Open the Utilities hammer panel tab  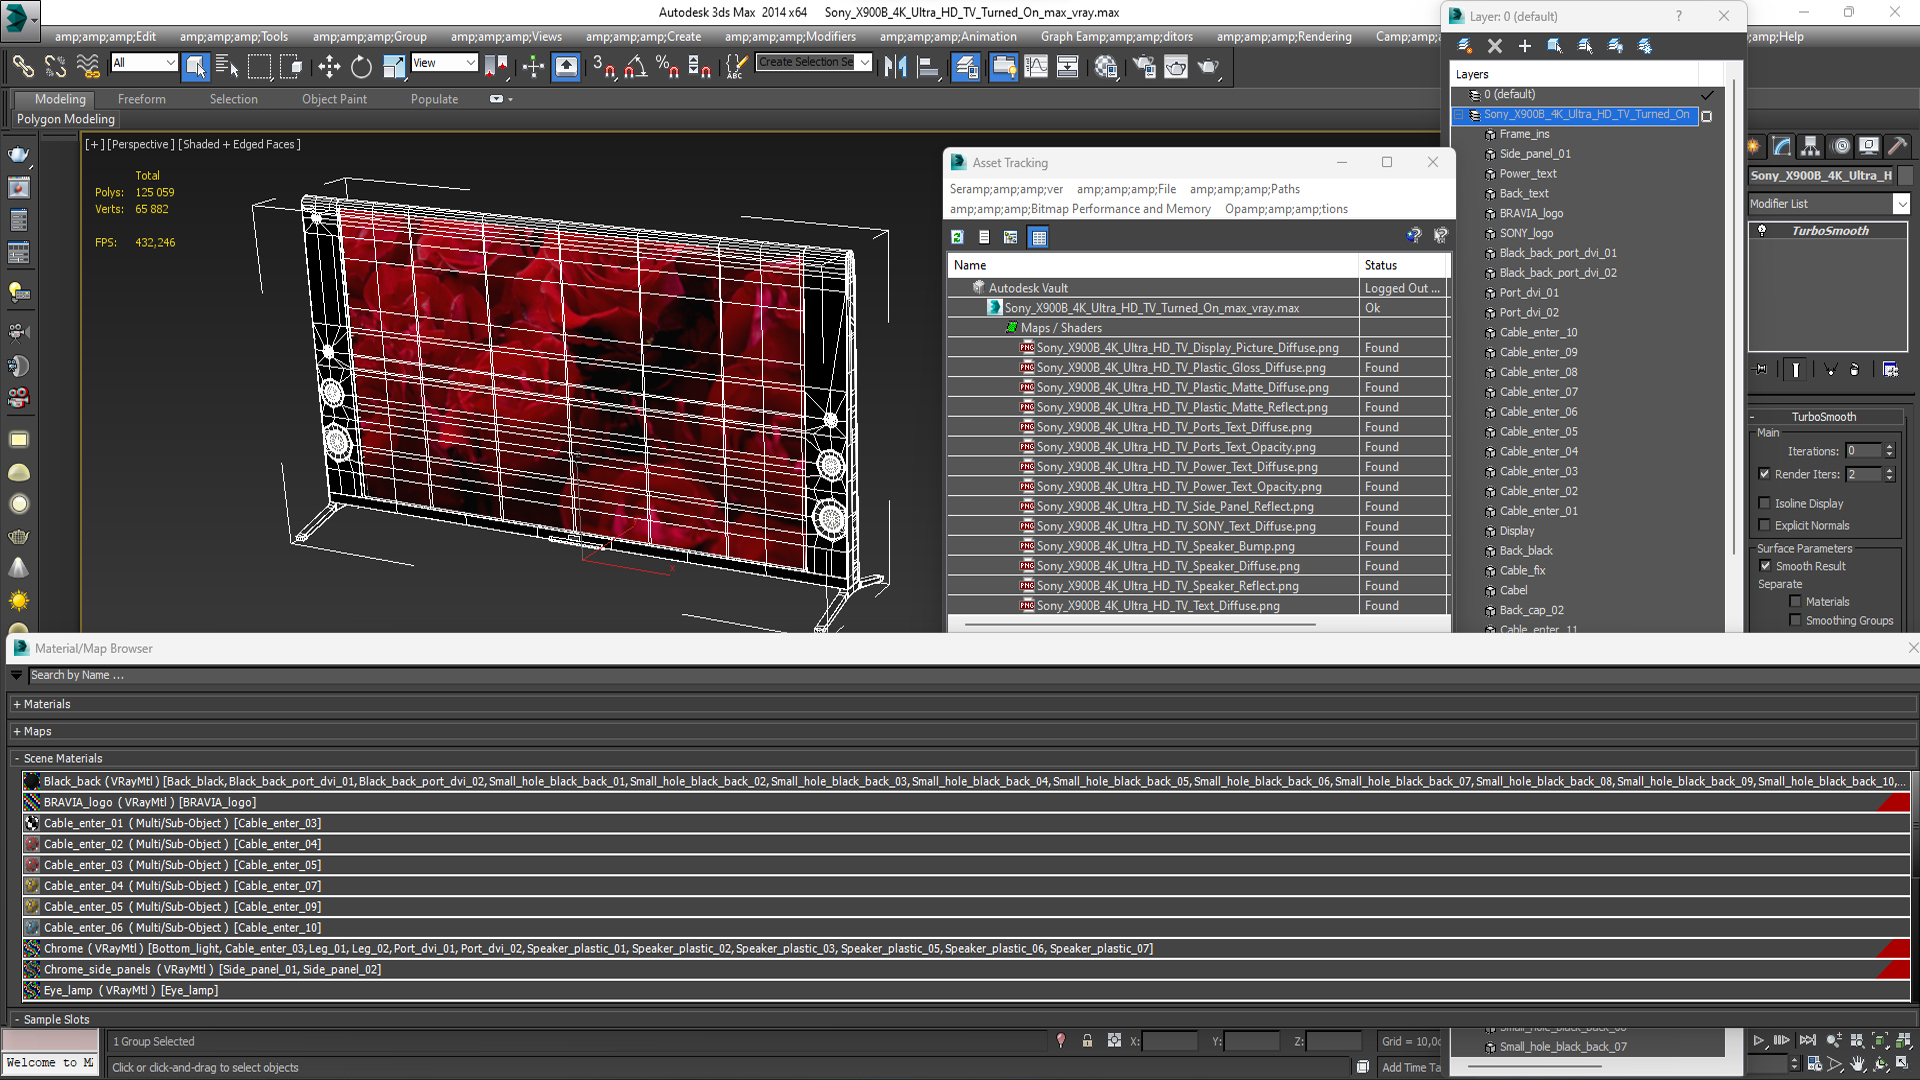(1898, 146)
